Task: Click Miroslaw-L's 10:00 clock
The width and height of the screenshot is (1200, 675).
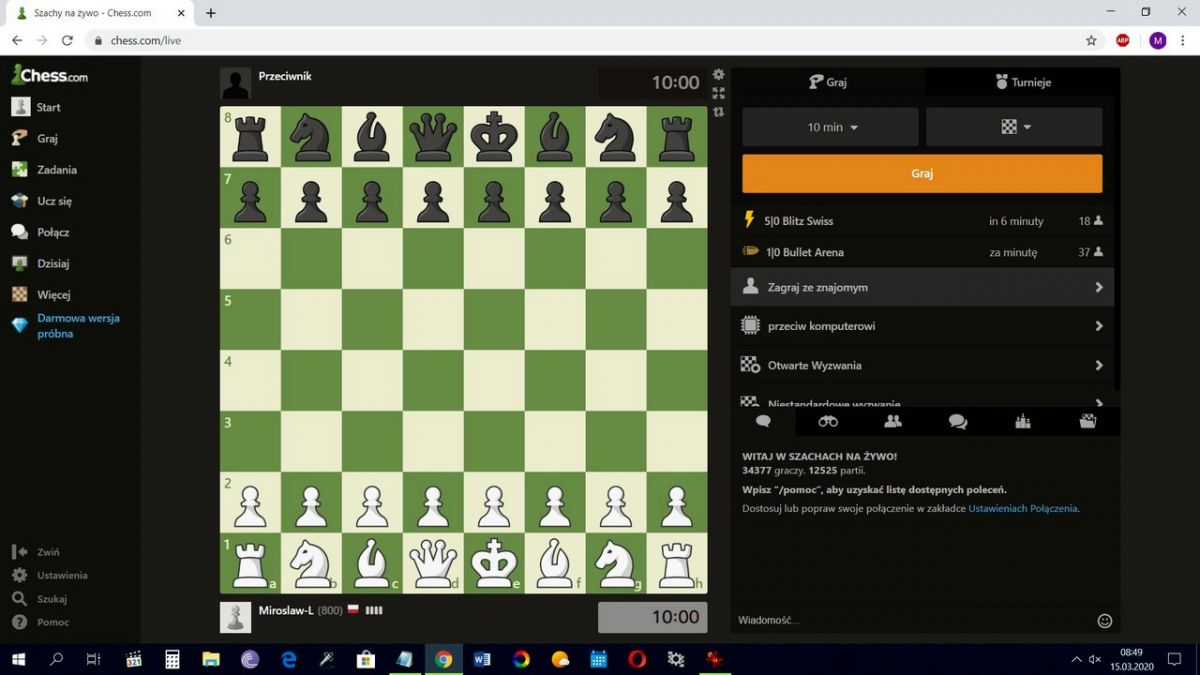Action: click(652, 617)
